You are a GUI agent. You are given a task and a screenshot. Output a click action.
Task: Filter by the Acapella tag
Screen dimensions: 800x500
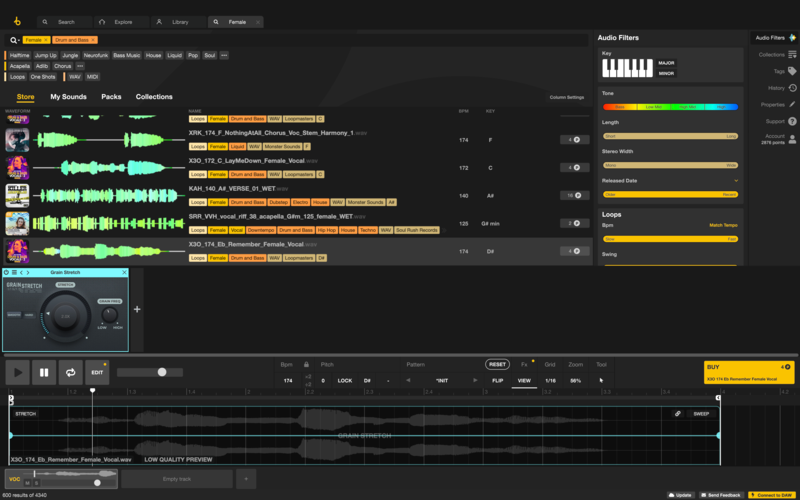20,66
